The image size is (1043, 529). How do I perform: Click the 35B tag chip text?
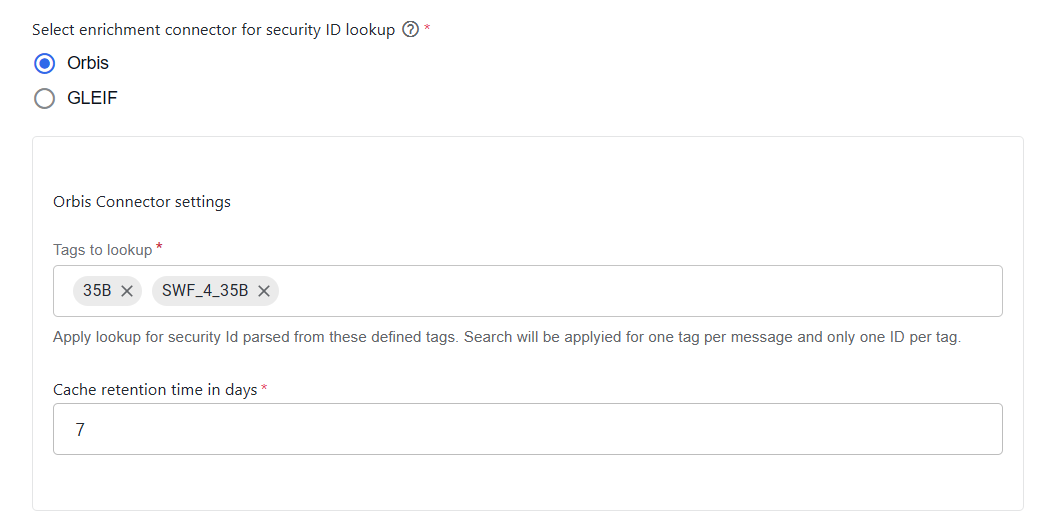(x=97, y=291)
